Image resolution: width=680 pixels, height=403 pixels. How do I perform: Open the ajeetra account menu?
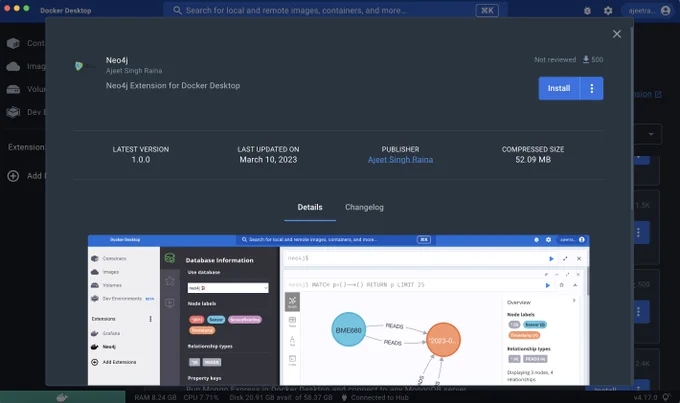649,10
